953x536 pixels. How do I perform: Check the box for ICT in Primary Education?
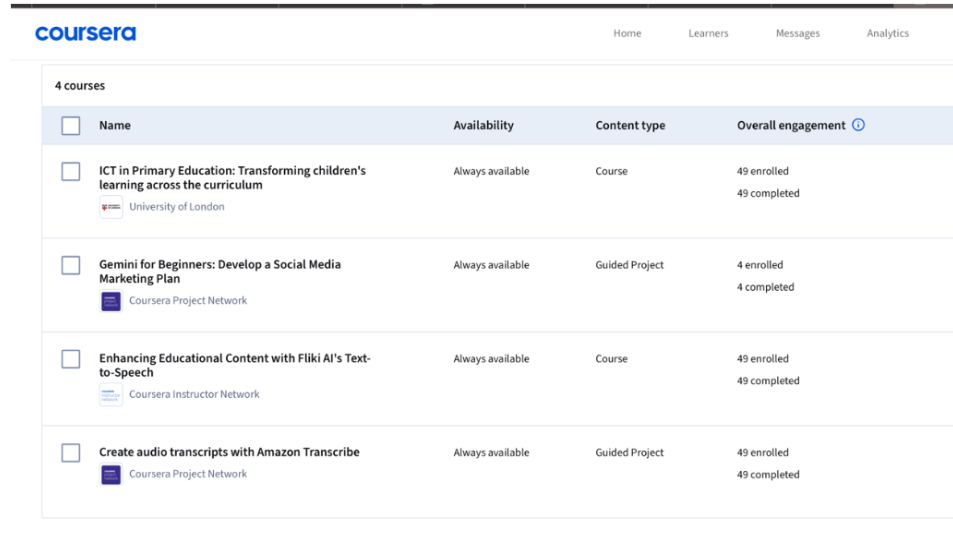(71, 171)
